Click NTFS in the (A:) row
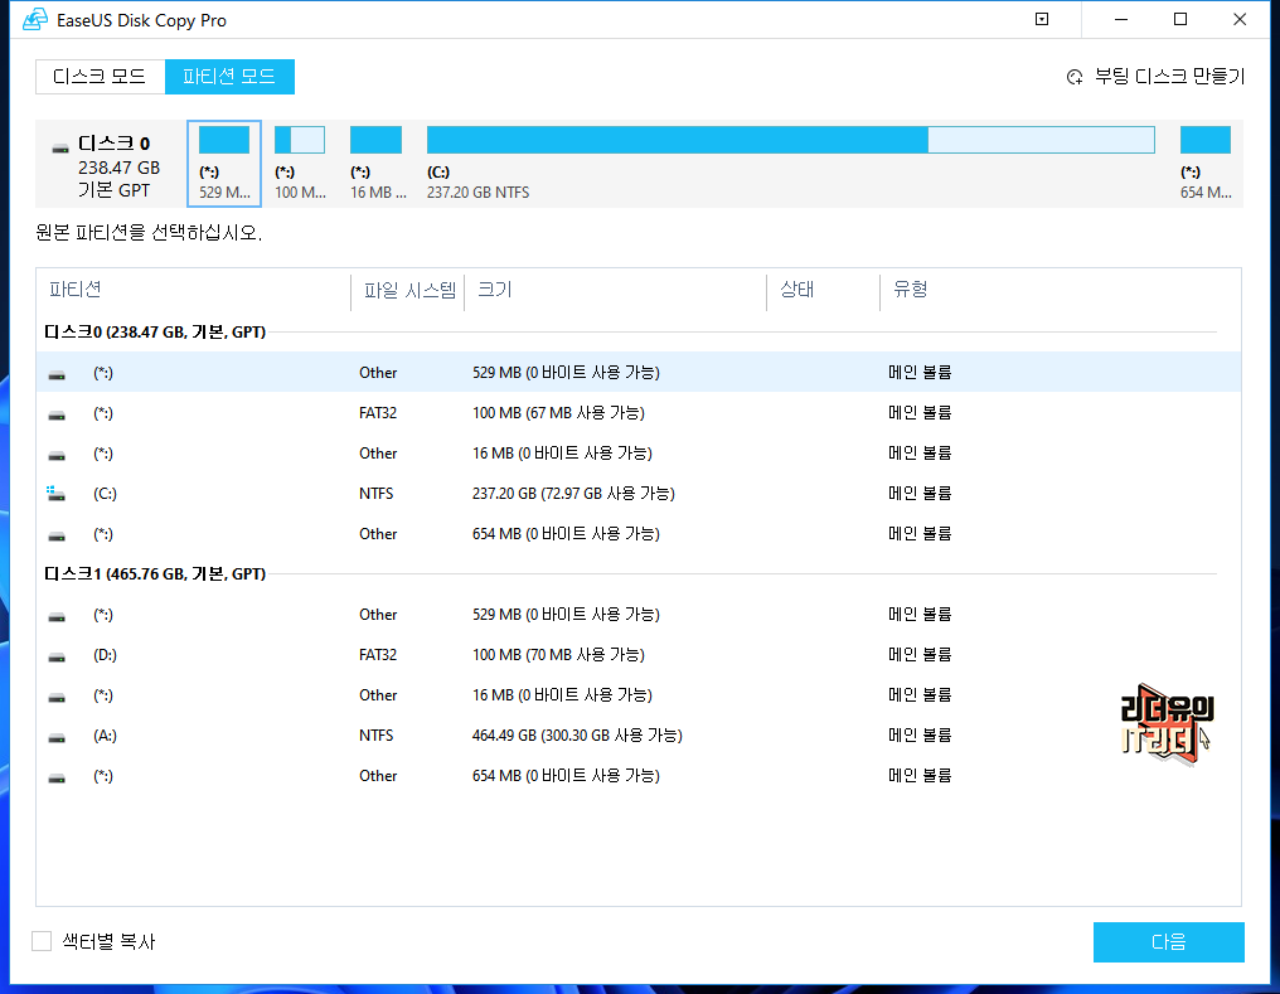 point(376,735)
